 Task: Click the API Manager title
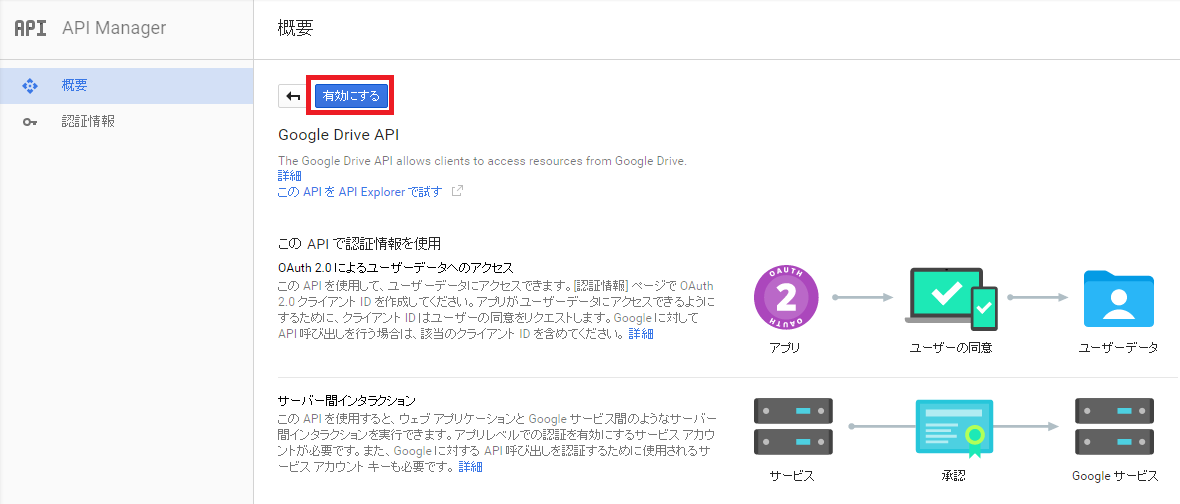pos(114,29)
